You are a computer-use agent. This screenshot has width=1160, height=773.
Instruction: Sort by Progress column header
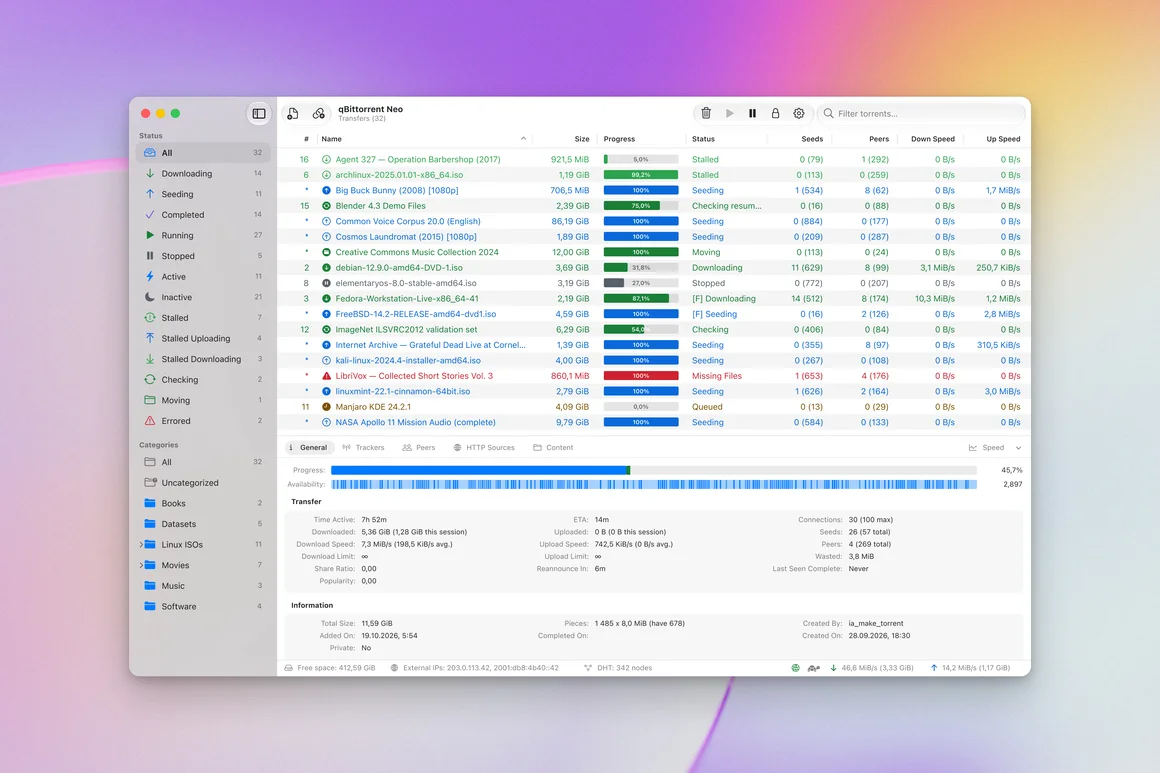coord(641,139)
